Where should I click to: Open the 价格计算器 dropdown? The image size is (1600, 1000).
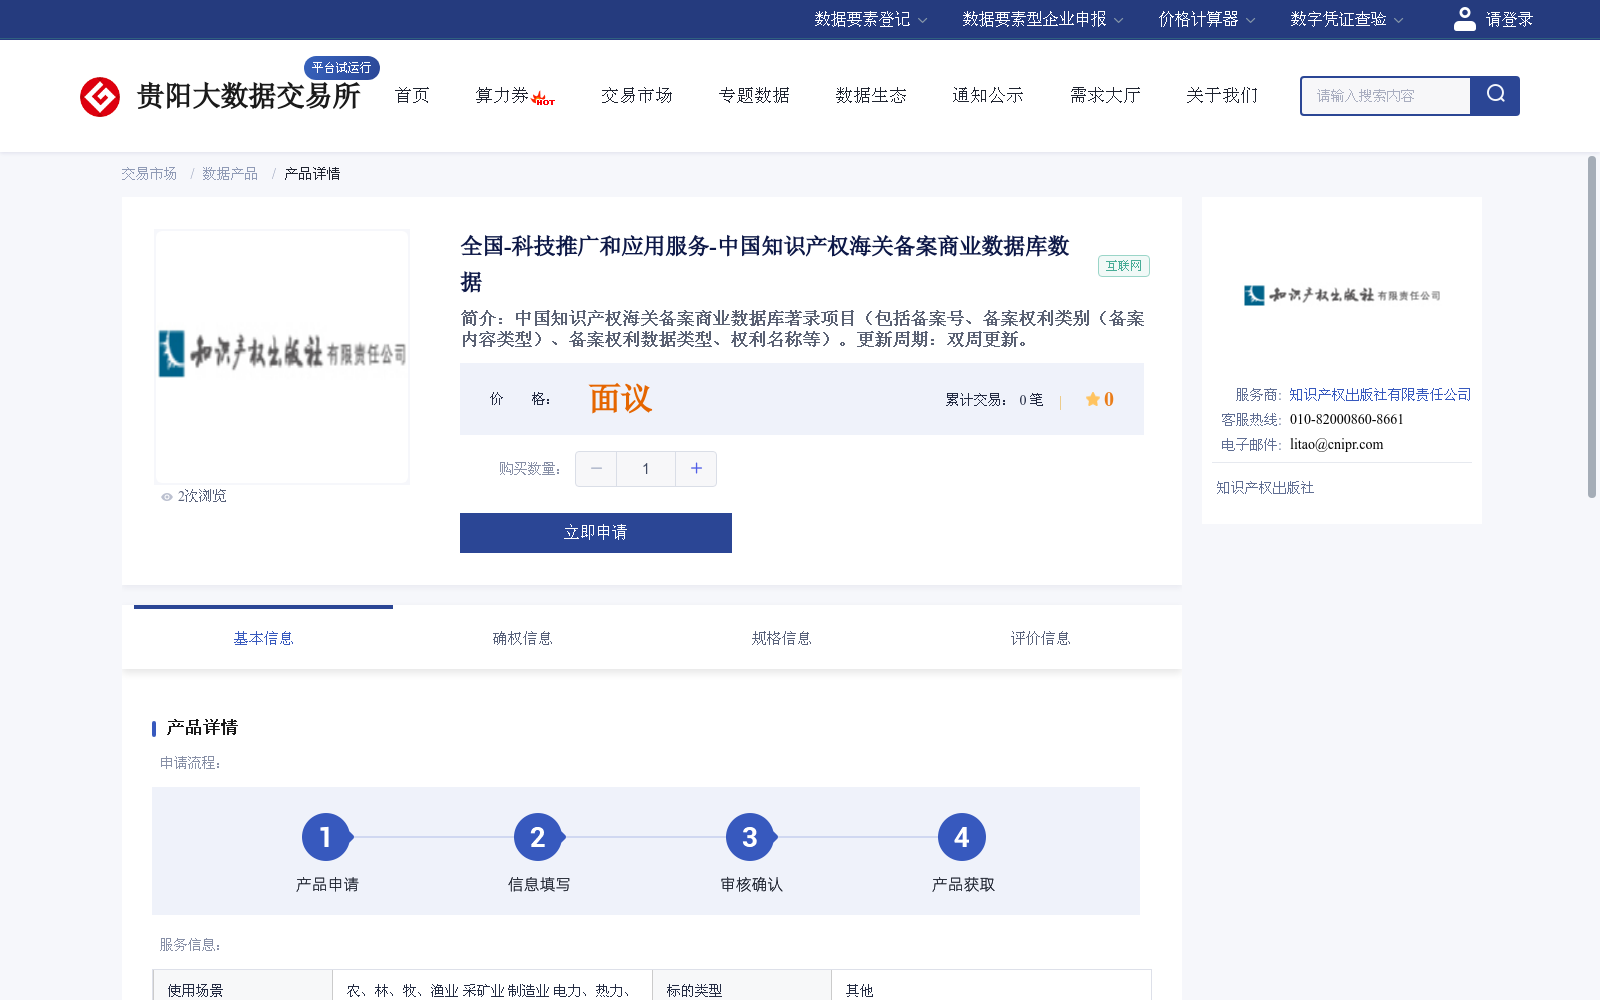click(1206, 19)
